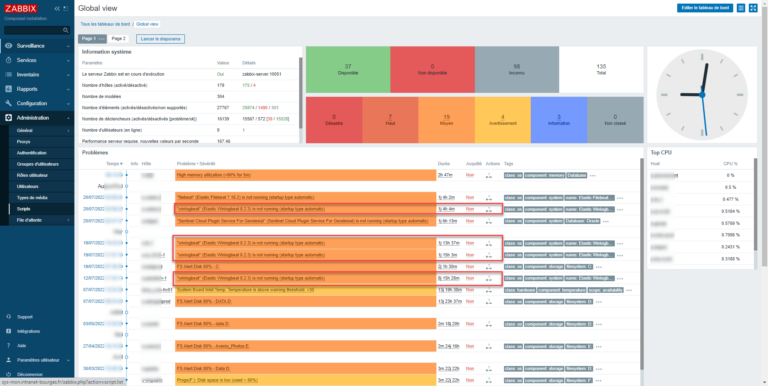Image resolution: width=768 pixels, height=386 pixels.
Task: Click the 2h 47m duration link
Action: (445, 175)
